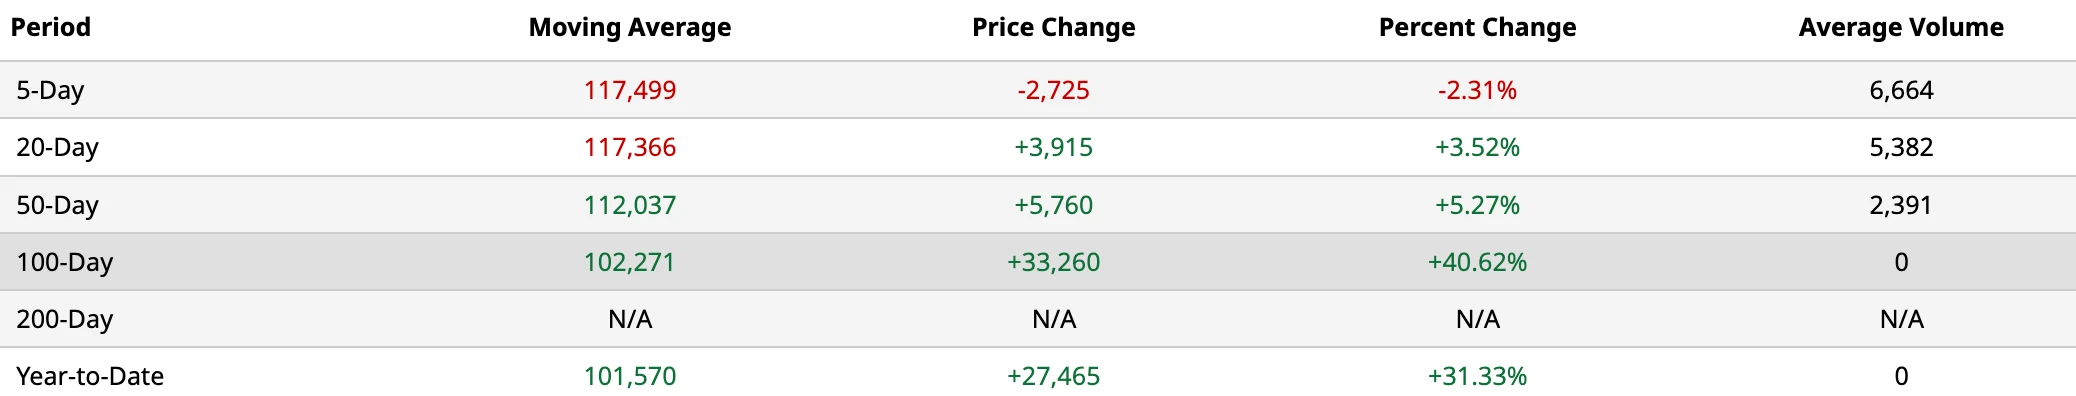Viewport: 2076px width, 396px height.
Task: Select the Year-to-Date row label
Action: point(90,376)
